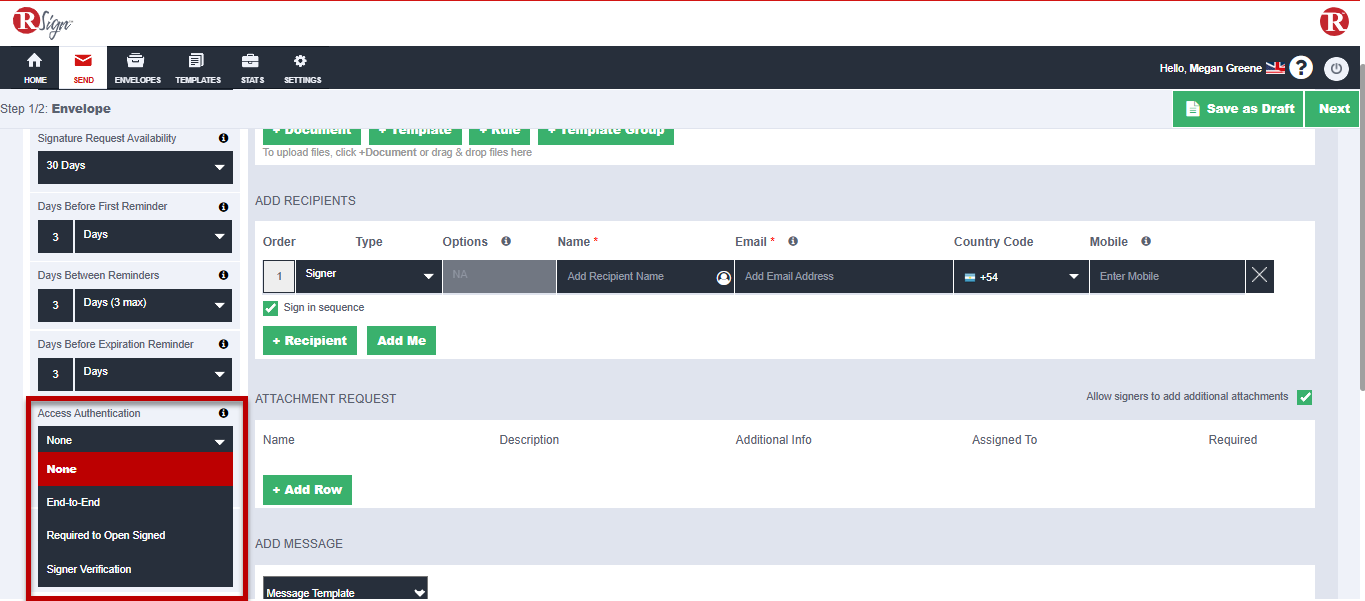Image resolution: width=1365 pixels, height=601 pixels.
Task: Disable allow signers to add additional attachments
Action: pyautogui.click(x=1304, y=397)
